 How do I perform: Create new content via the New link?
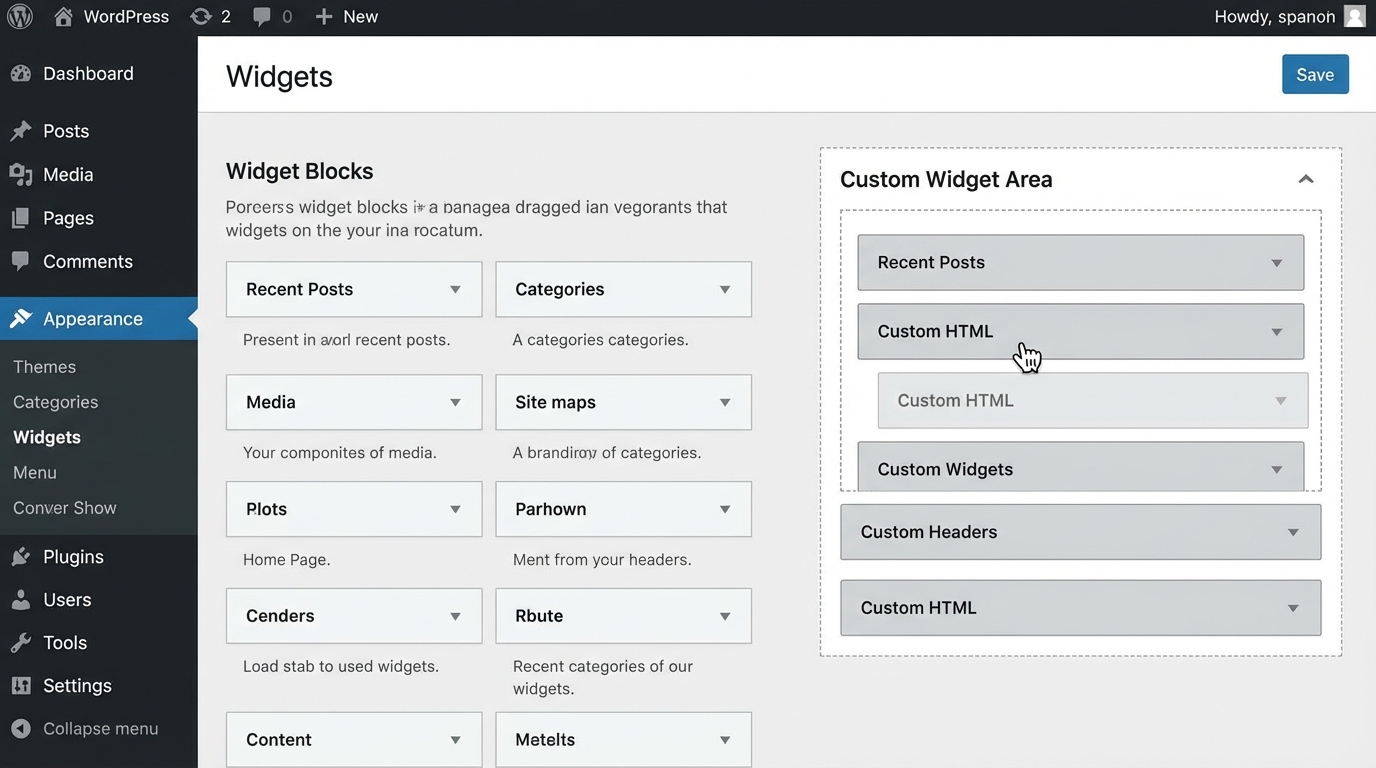346,16
